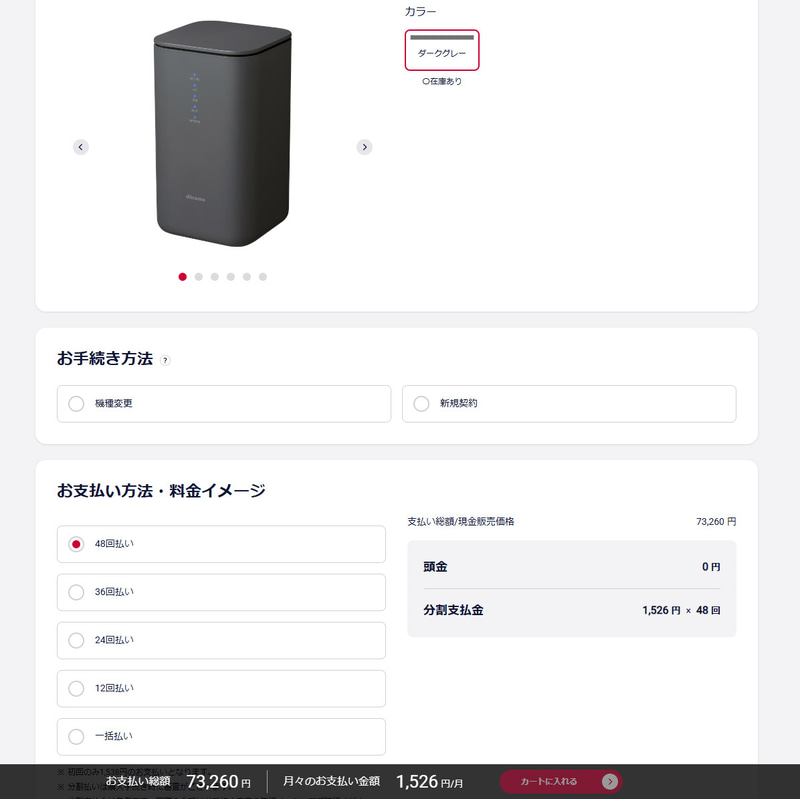
Task: Go to sixth carousel image dot
Action: 263,277
